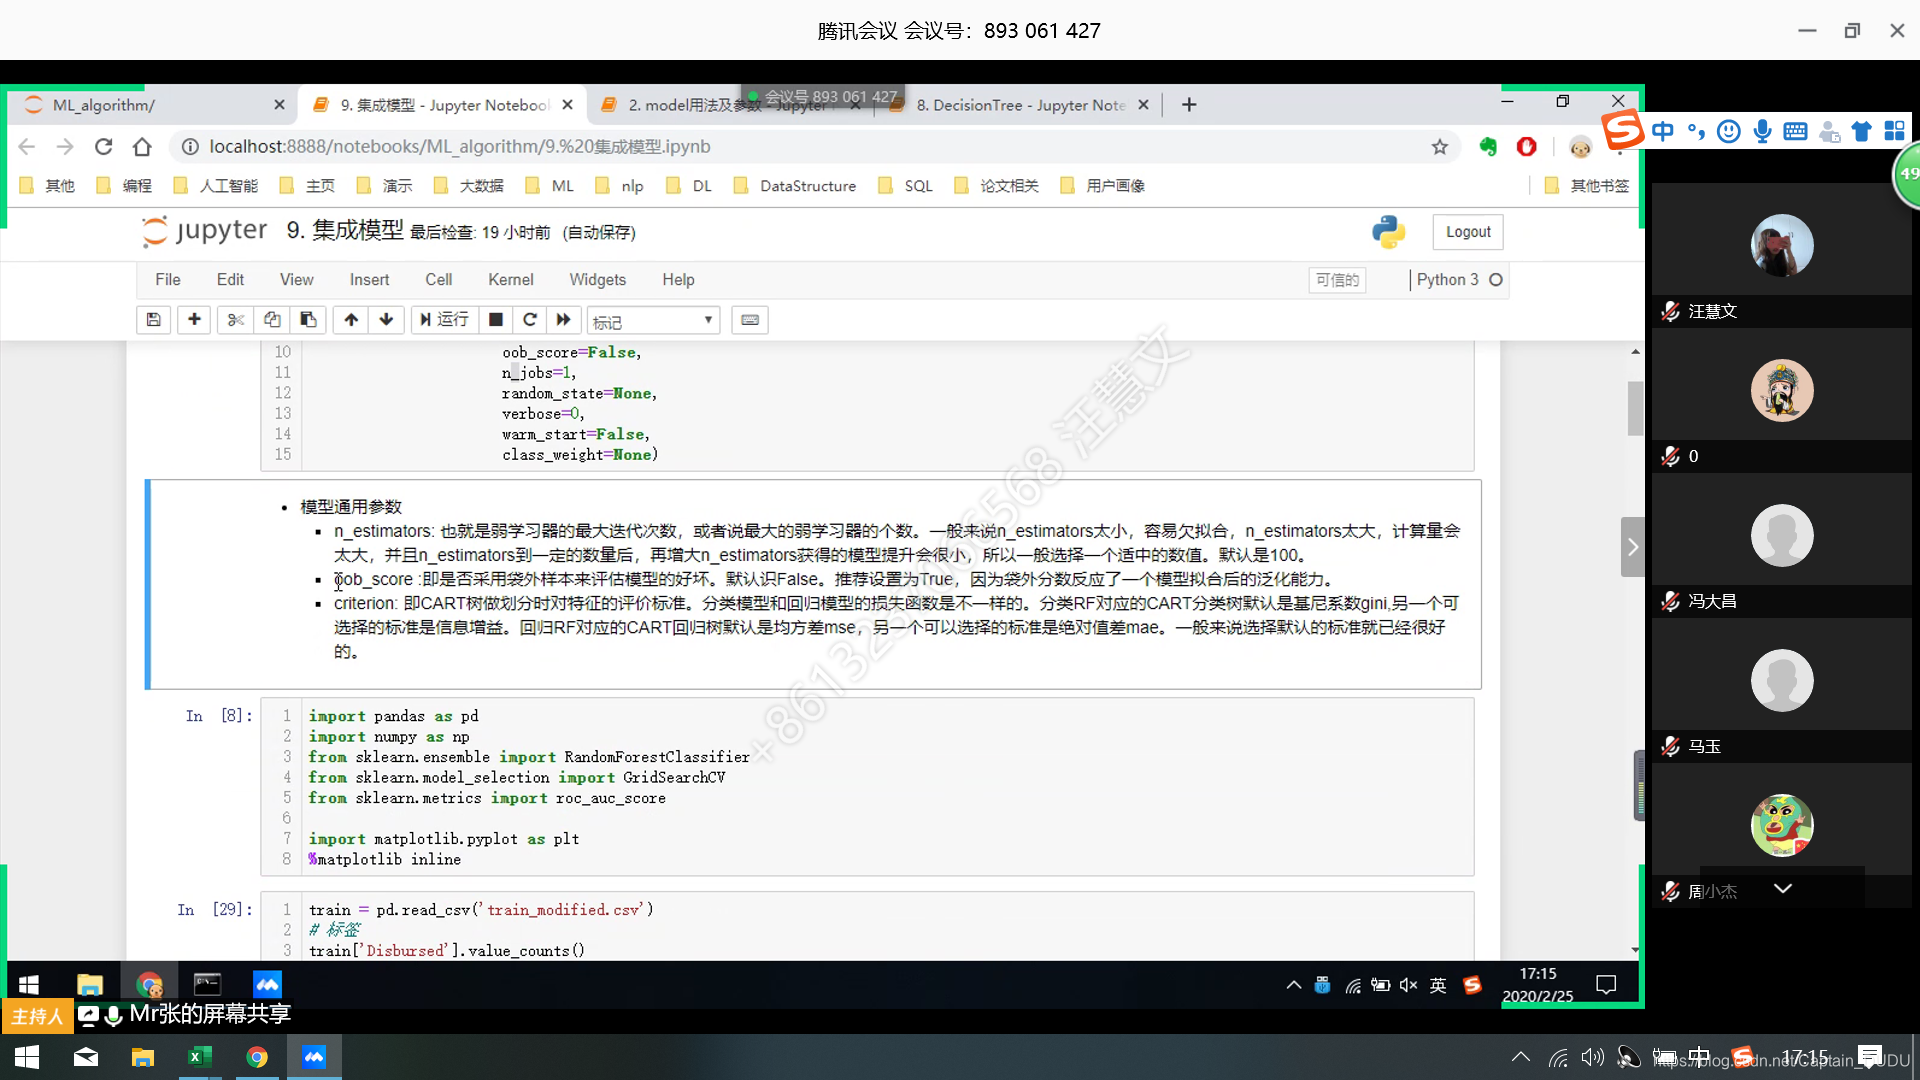Insert a cell below with plus icon
Screen dimensions: 1920x1080
point(194,320)
